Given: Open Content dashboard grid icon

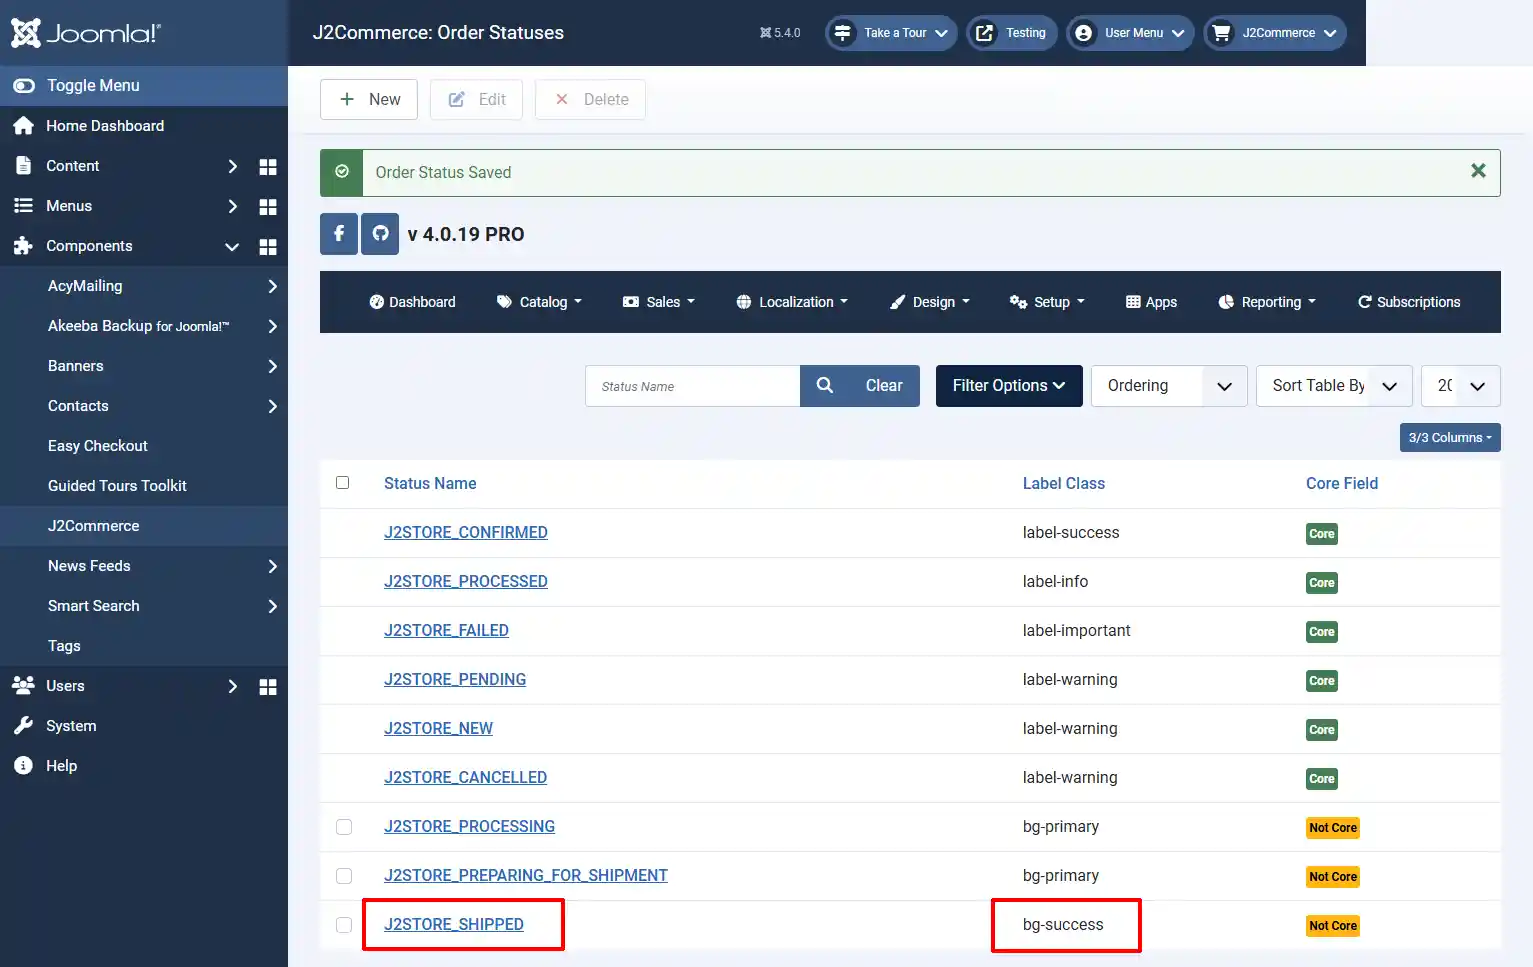Looking at the screenshot, I should click(268, 166).
